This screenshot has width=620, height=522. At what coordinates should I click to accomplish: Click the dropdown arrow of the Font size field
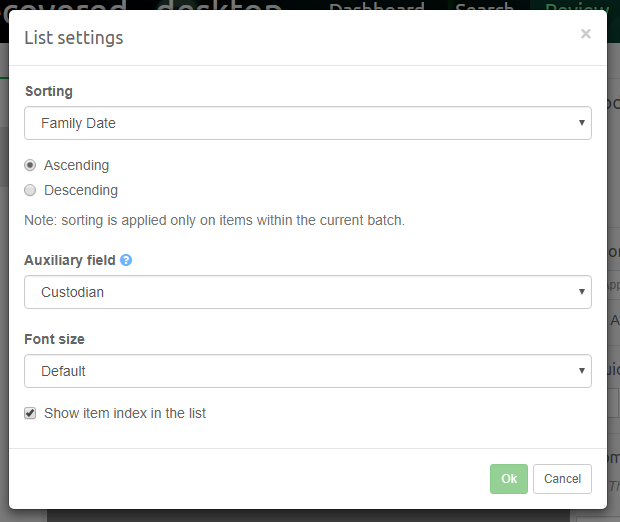581,371
